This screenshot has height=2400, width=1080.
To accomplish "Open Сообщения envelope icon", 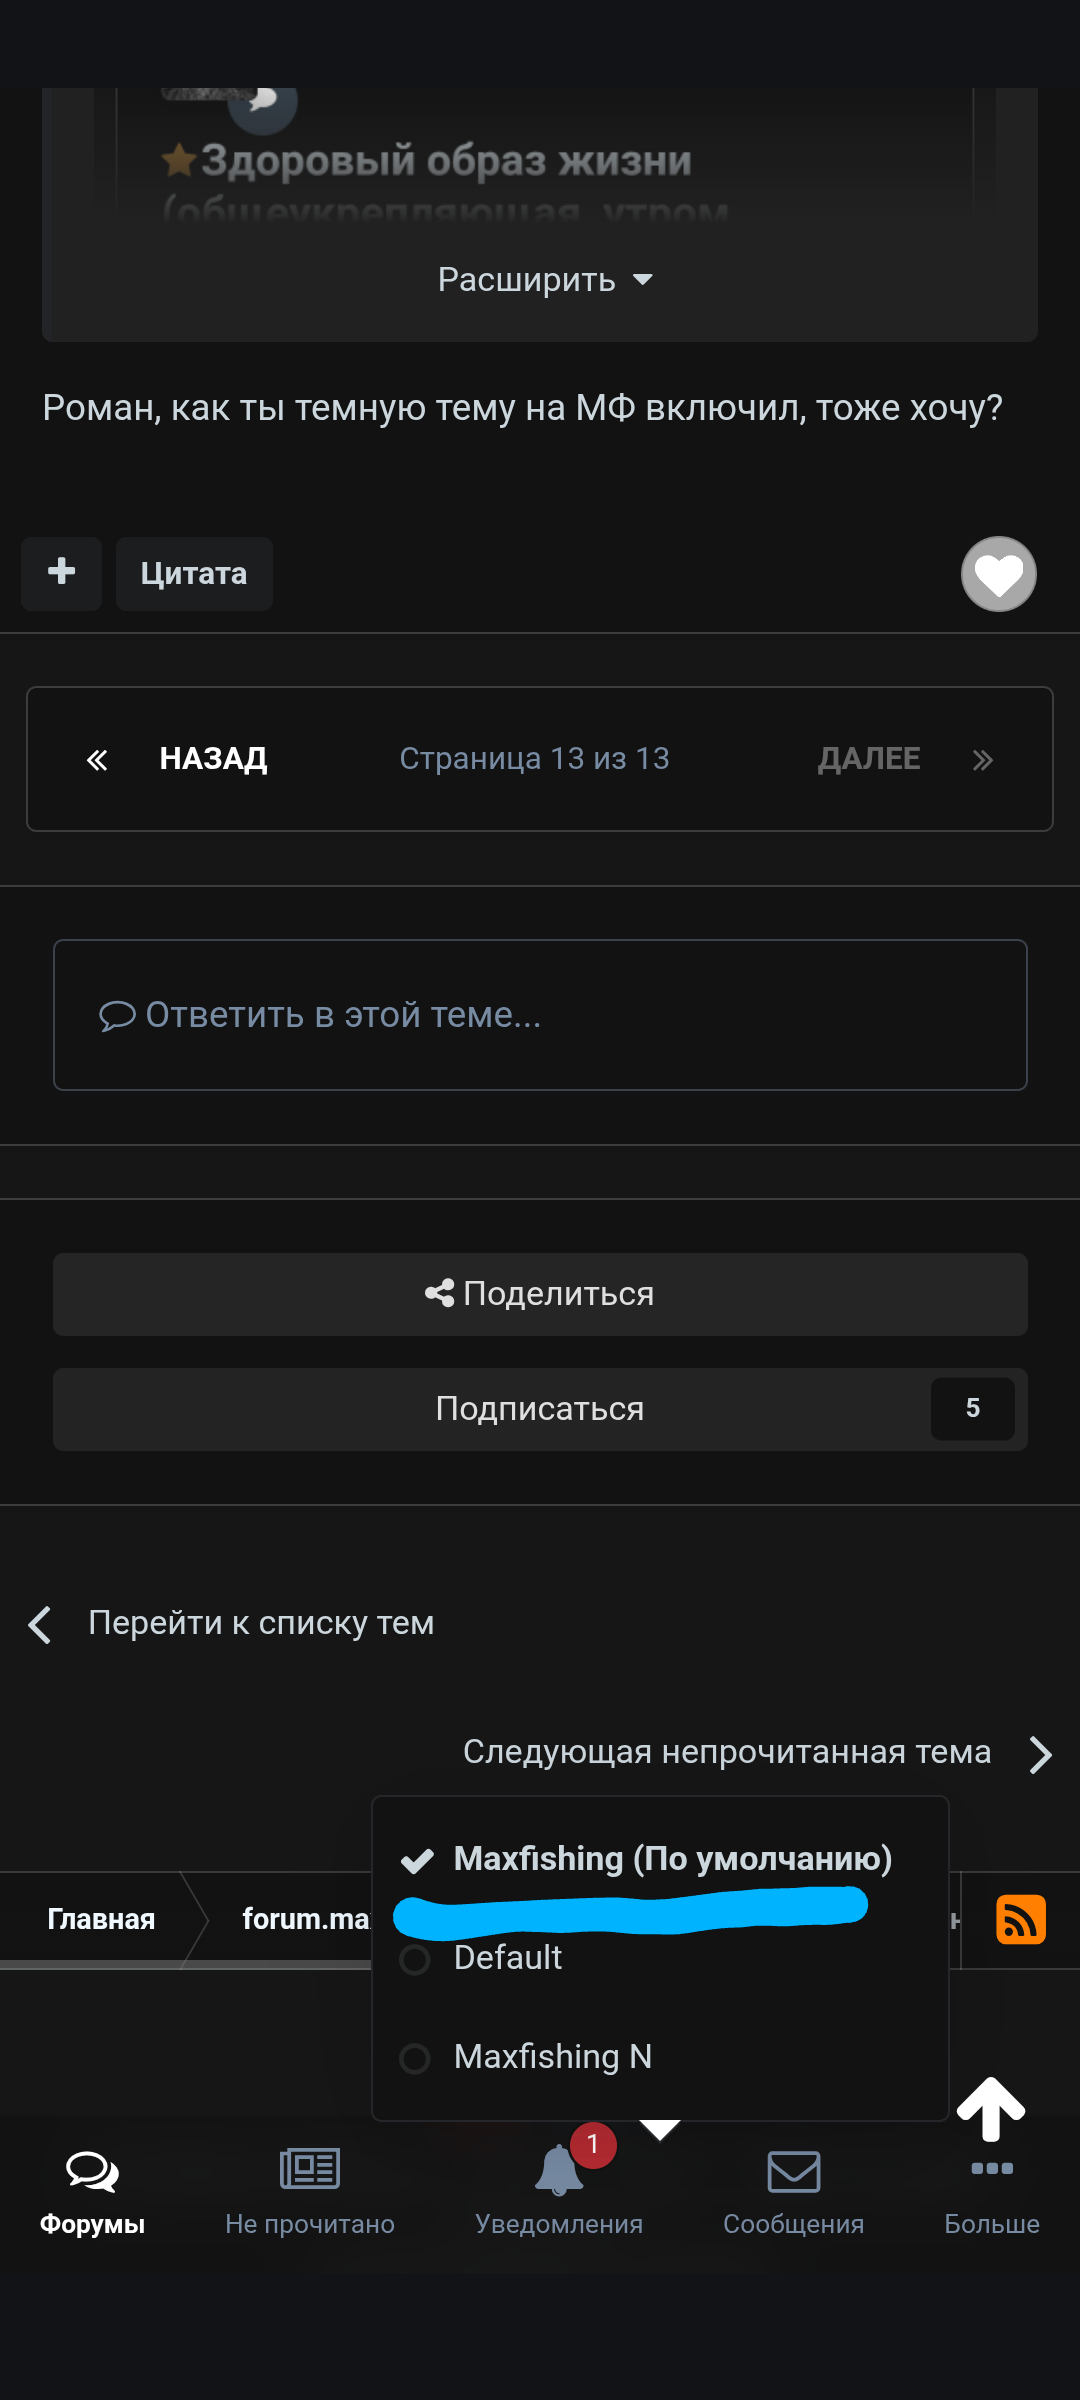I will click(x=793, y=2172).
